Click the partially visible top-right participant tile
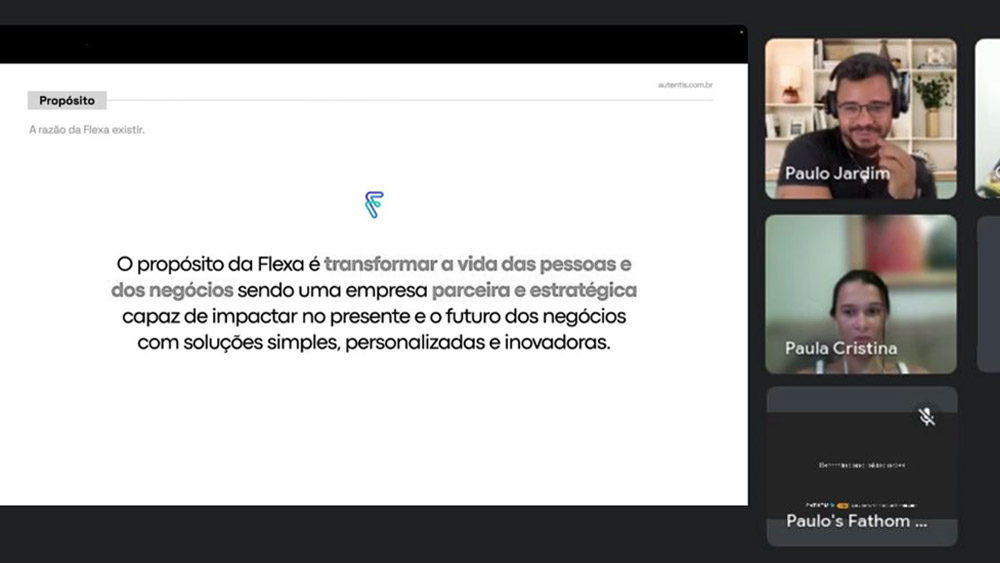1000x563 pixels. (987, 119)
